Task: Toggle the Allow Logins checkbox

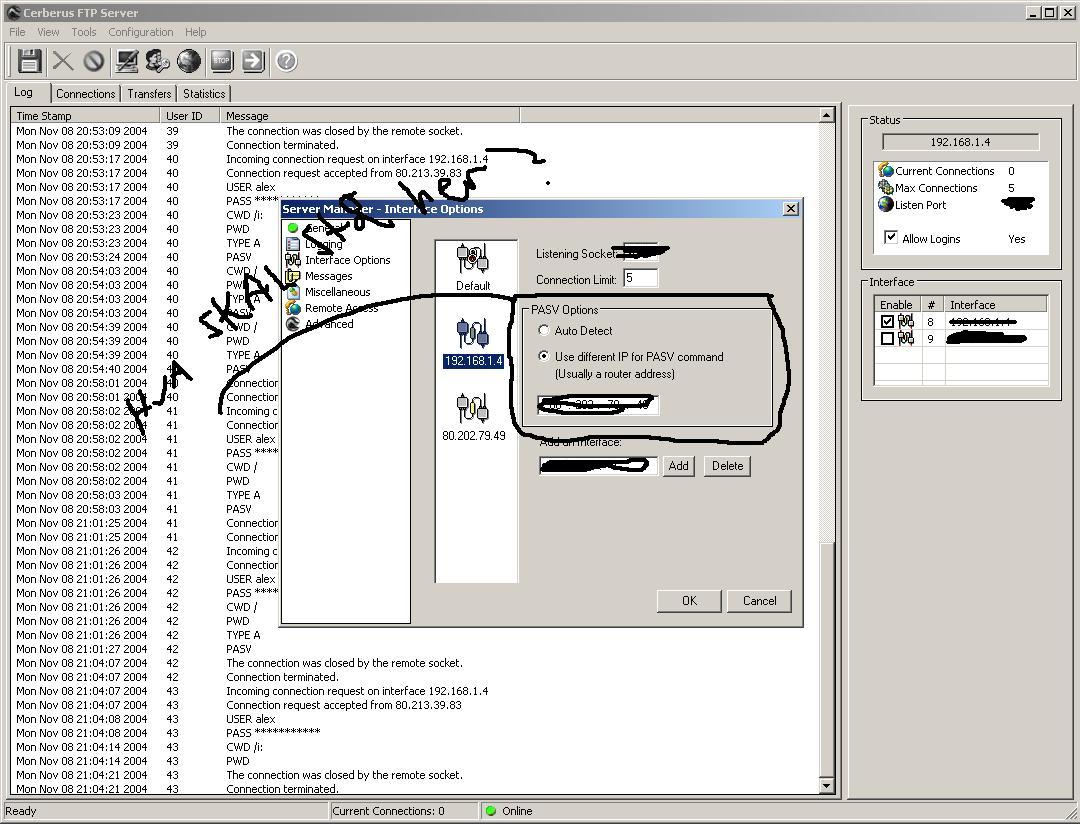Action: (x=891, y=238)
